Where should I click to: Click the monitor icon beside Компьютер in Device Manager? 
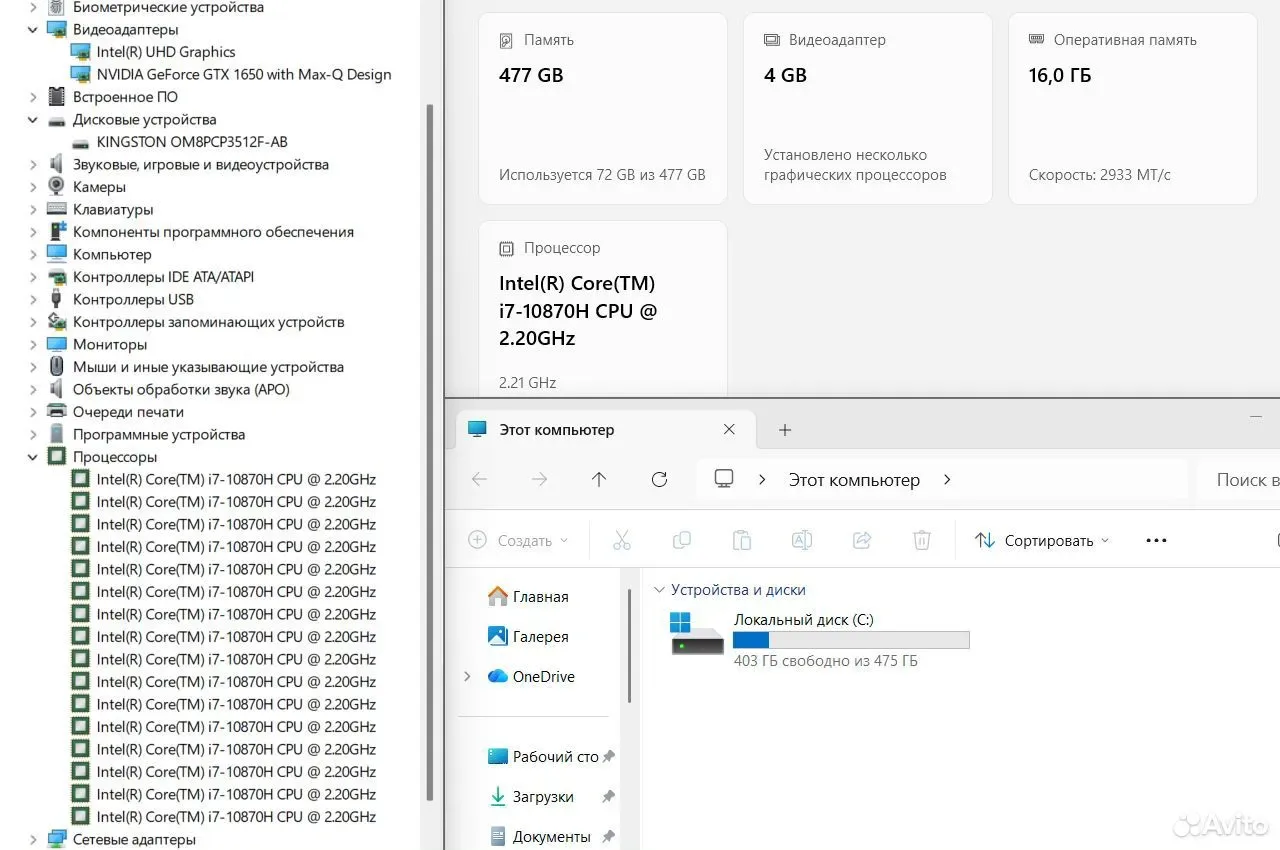pos(57,255)
